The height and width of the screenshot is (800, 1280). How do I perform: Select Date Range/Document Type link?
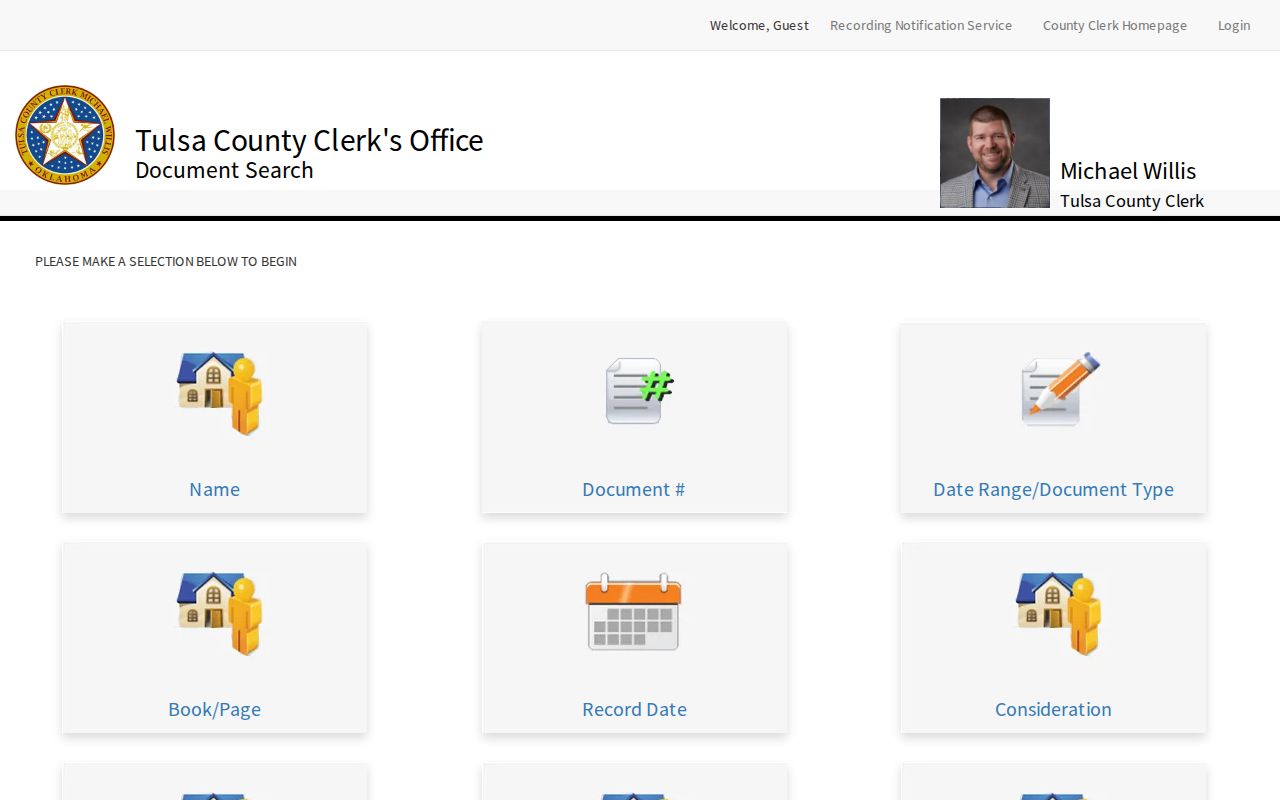click(1053, 489)
